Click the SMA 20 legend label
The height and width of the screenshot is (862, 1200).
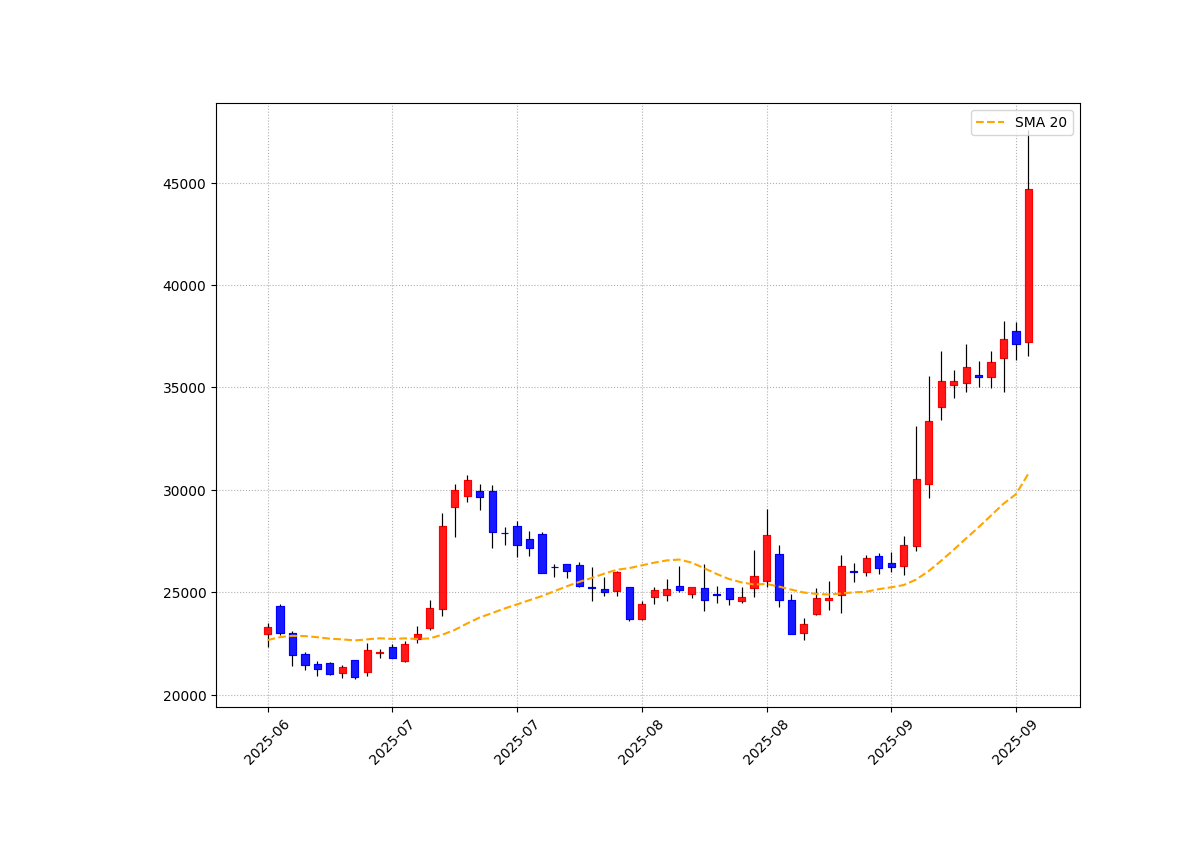coord(1041,123)
